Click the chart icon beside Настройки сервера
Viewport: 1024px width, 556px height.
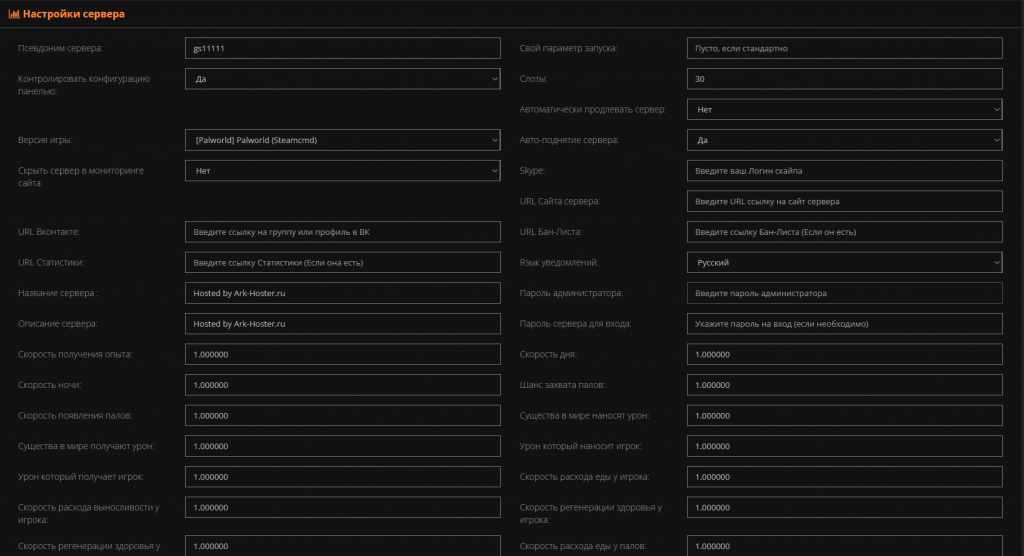pyautogui.click(x=14, y=14)
